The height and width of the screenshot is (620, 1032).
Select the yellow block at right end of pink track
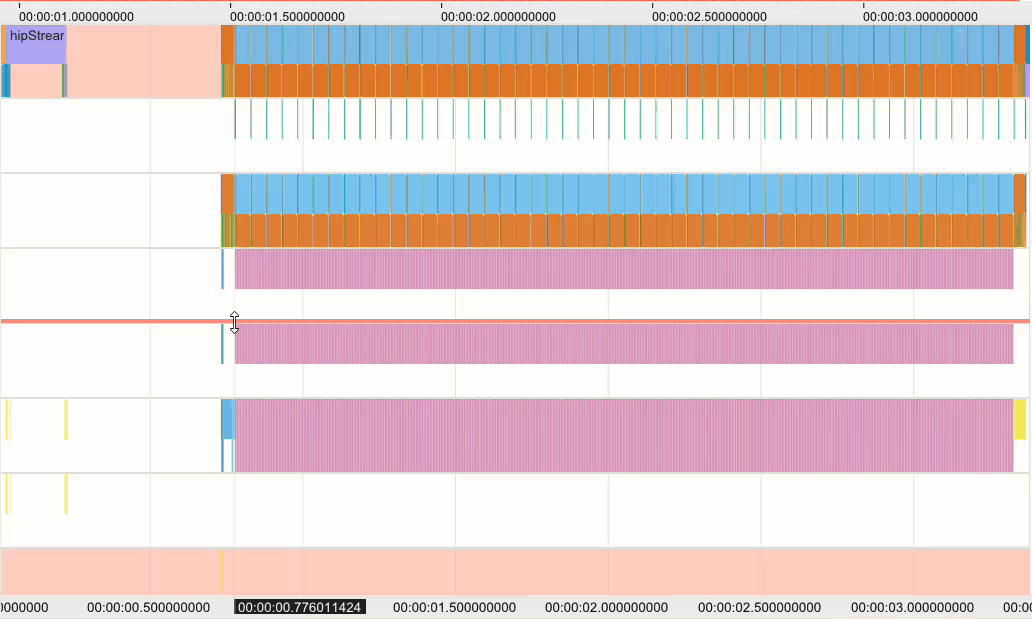[x=1020, y=419]
